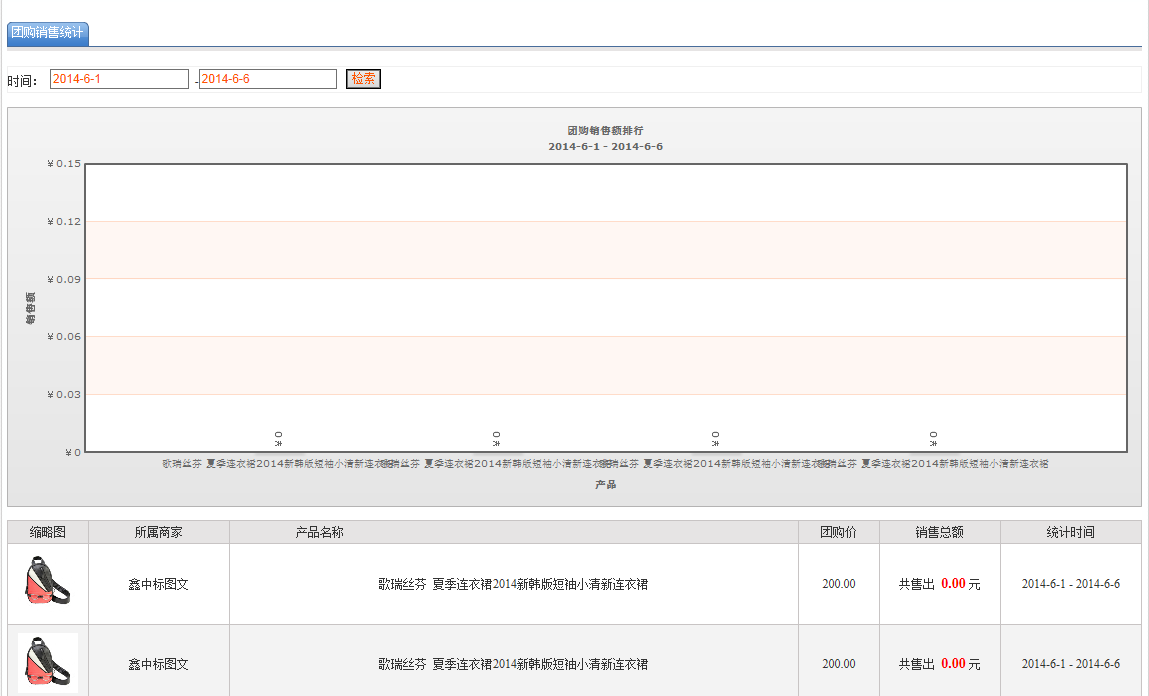Click the 200.00 group price in the first row

tap(838, 584)
